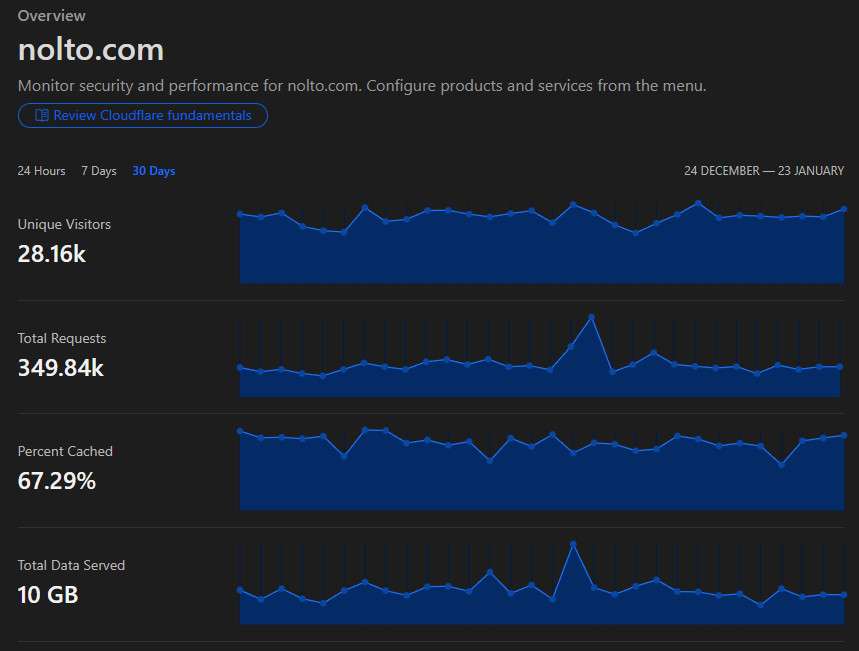This screenshot has width=859, height=651.
Task: Click the 349.84k total requests value
Action: pyautogui.click(x=60, y=368)
